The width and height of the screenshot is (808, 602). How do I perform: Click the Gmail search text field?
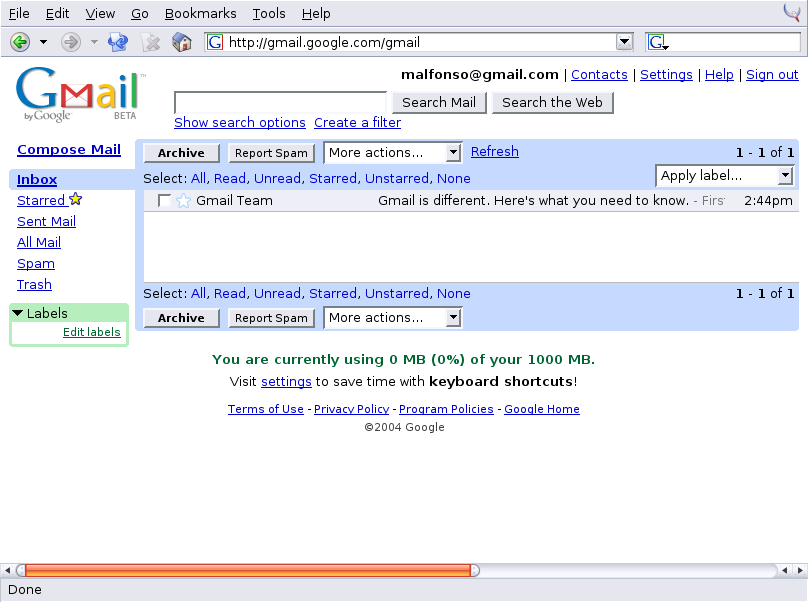[280, 103]
